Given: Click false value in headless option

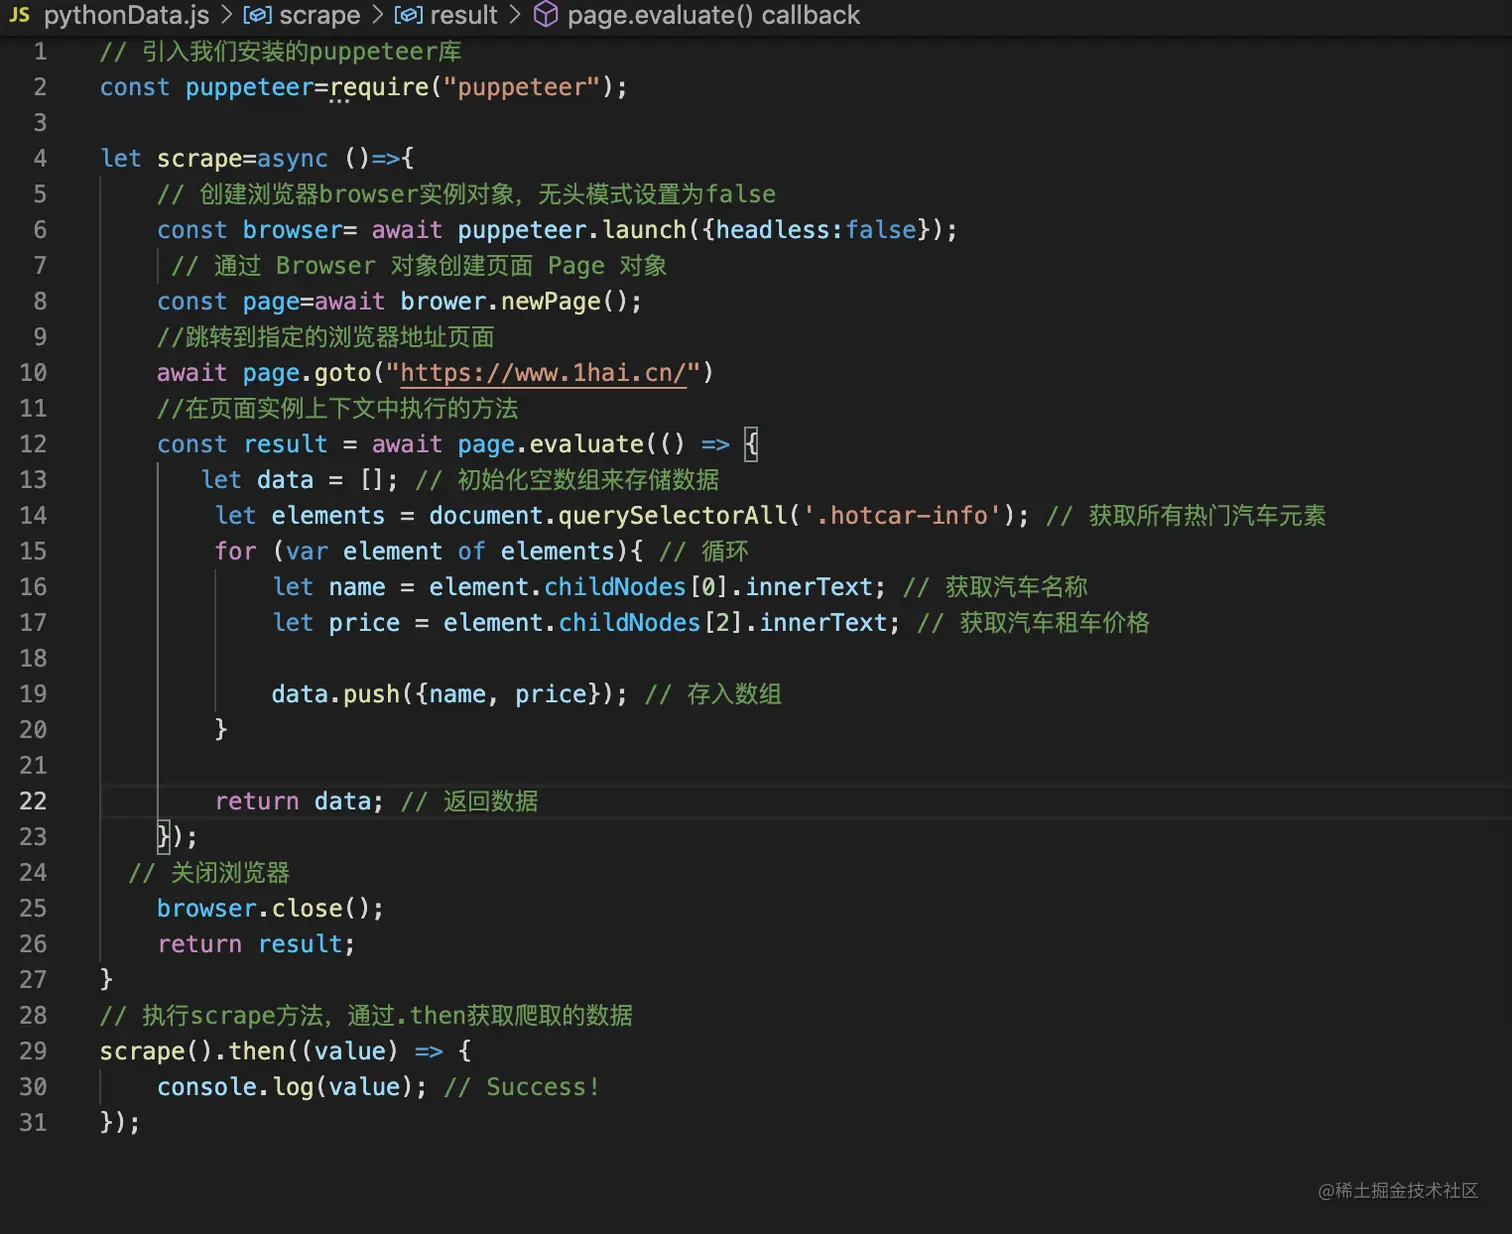Looking at the screenshot, I should click(x=881, y=230).
